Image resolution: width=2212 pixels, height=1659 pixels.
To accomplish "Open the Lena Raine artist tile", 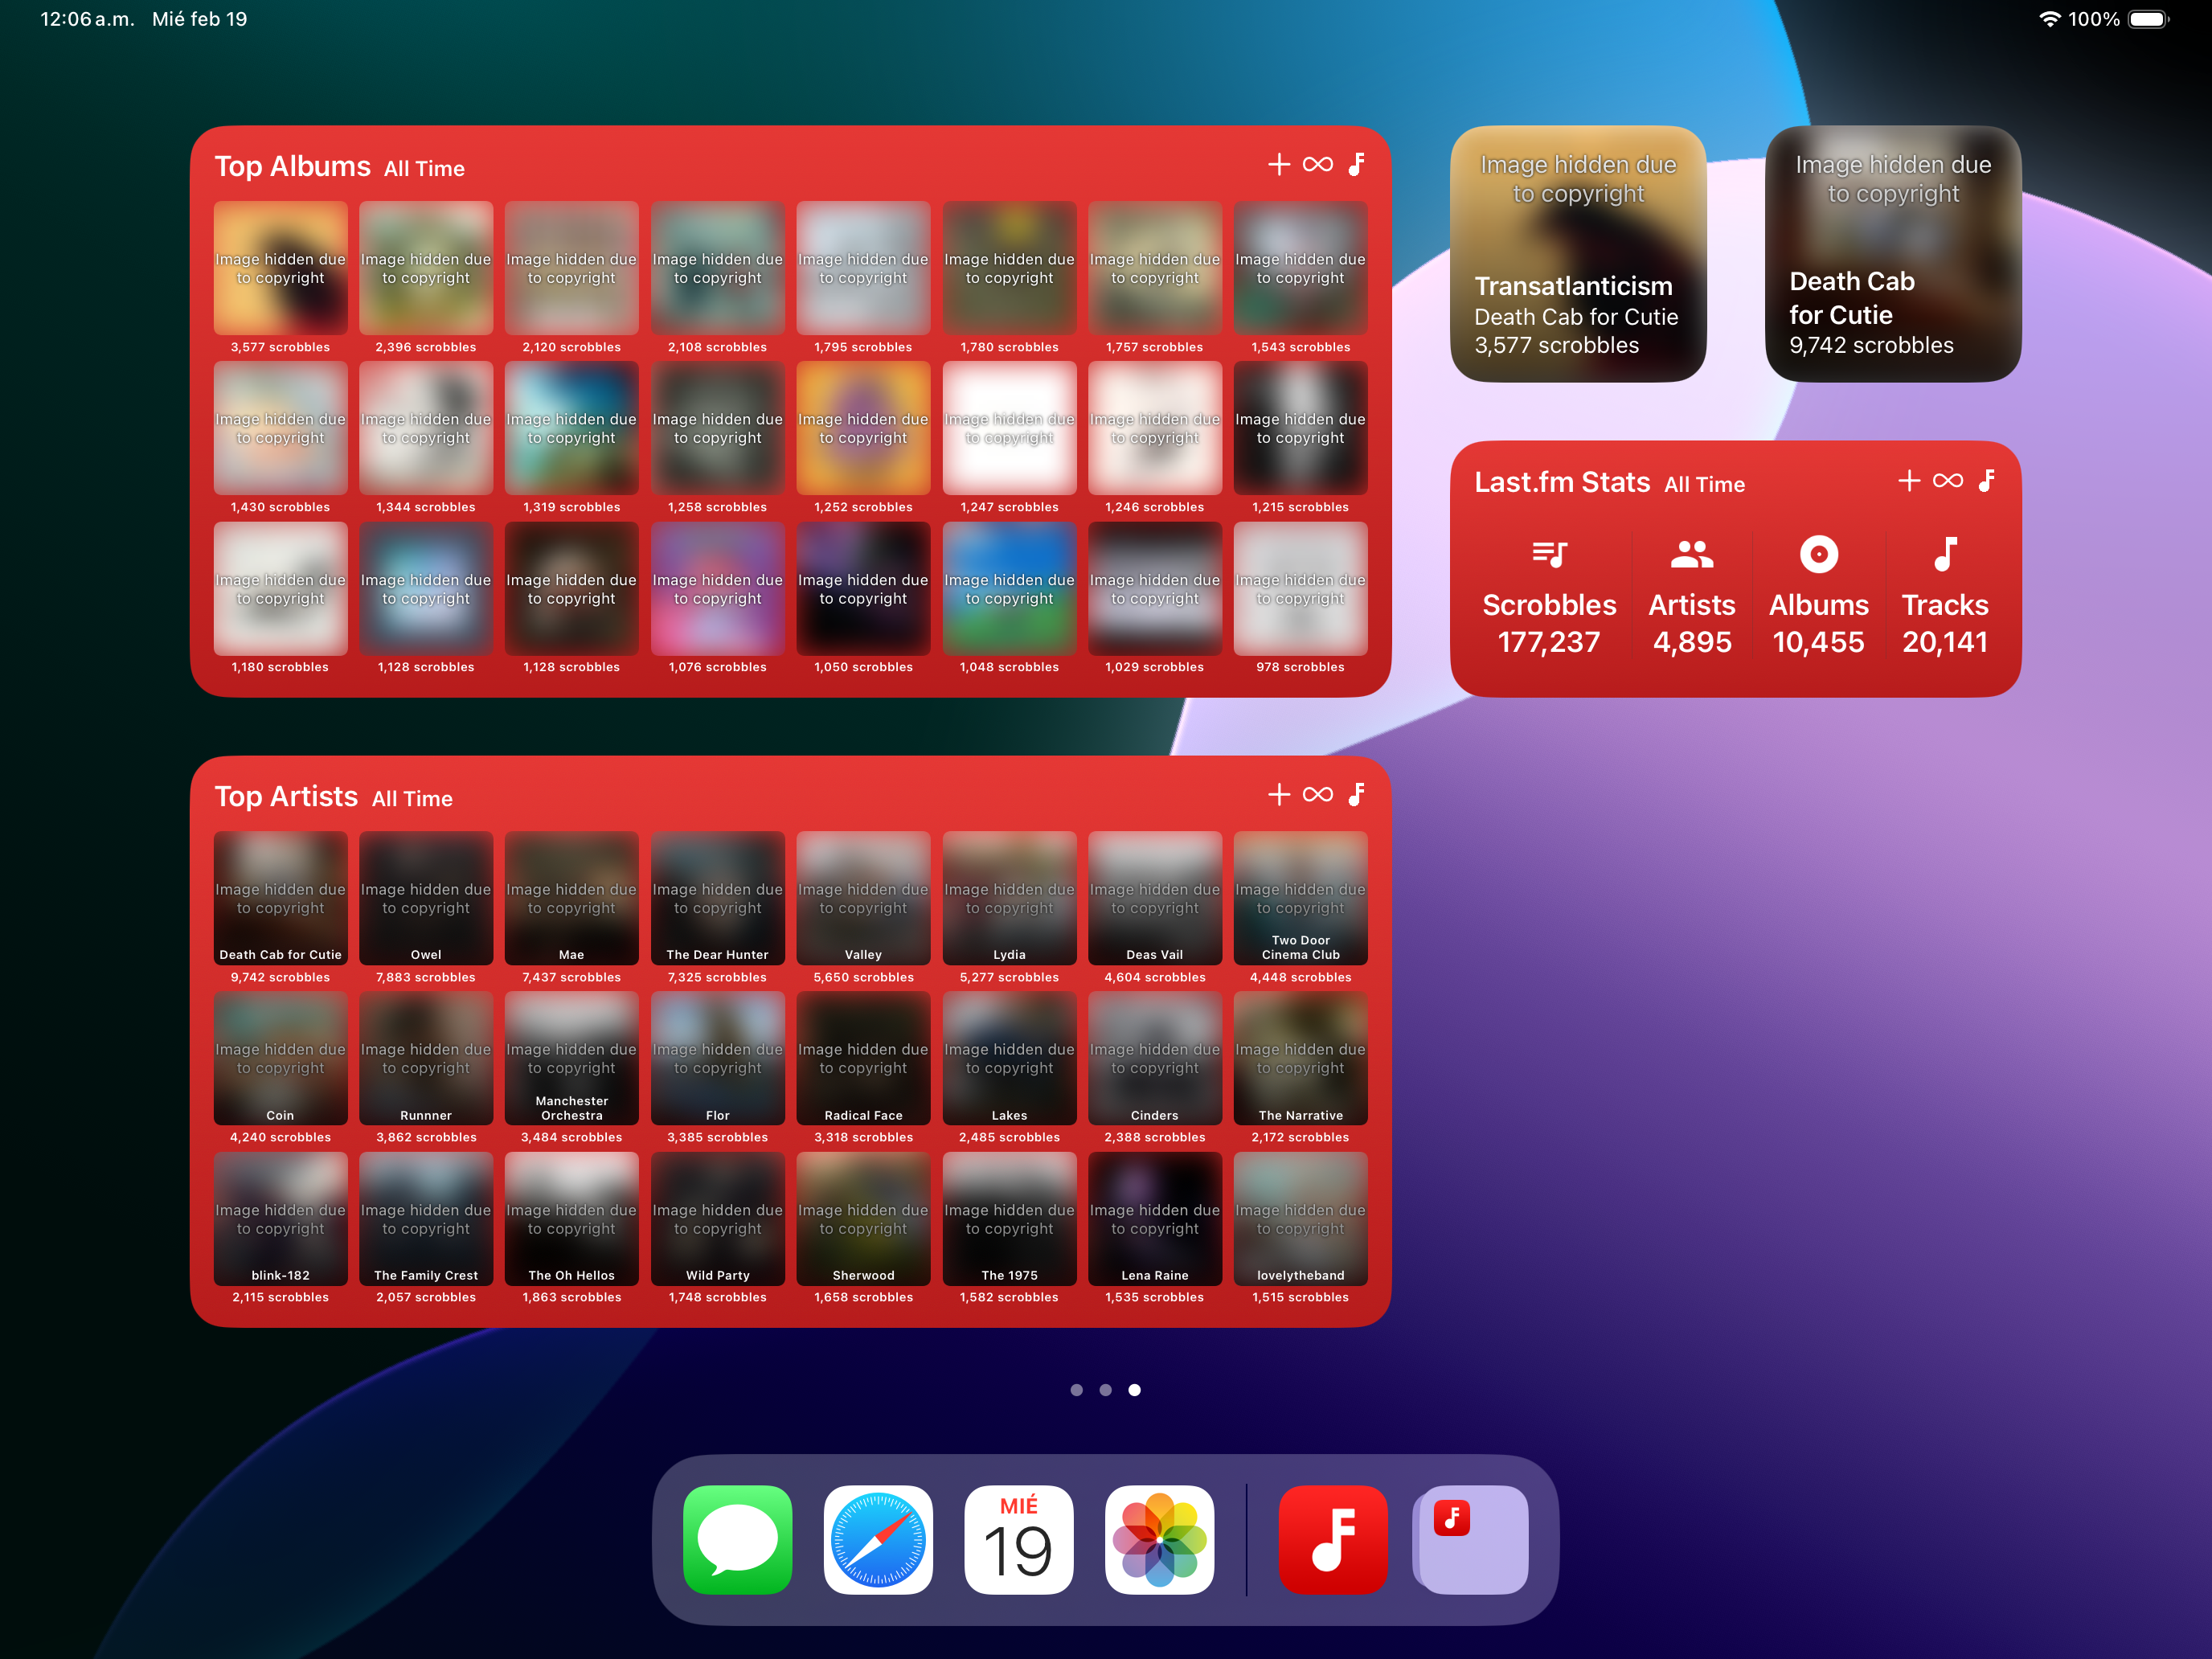I will 1155,1219.
